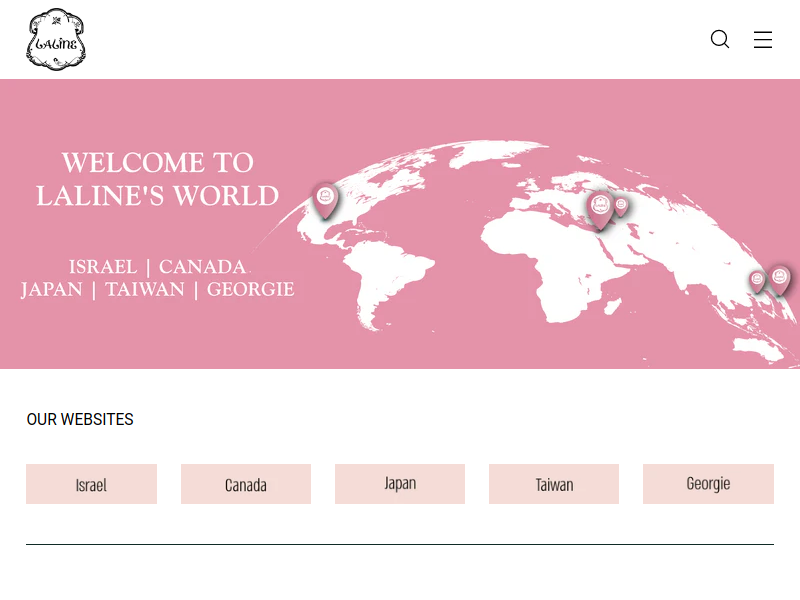Click the Laline logo

(56, 39)
